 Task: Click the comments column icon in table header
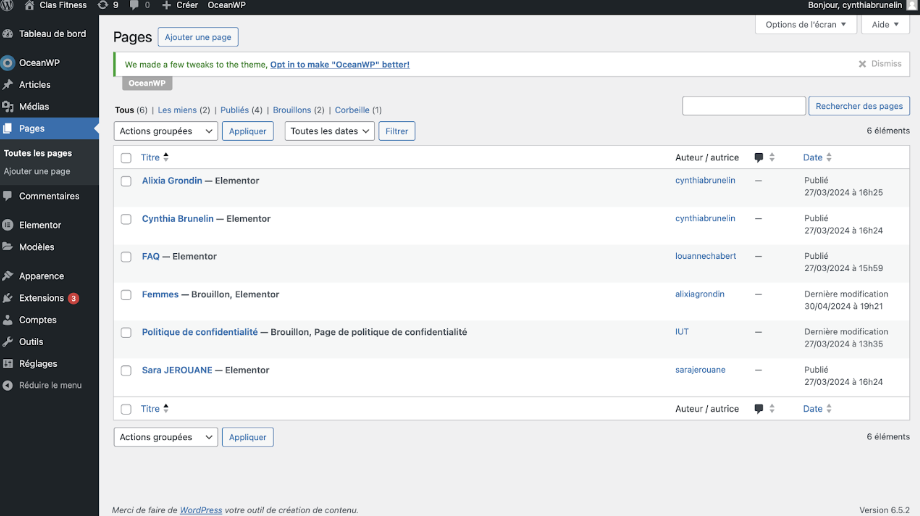pos(759,157)
